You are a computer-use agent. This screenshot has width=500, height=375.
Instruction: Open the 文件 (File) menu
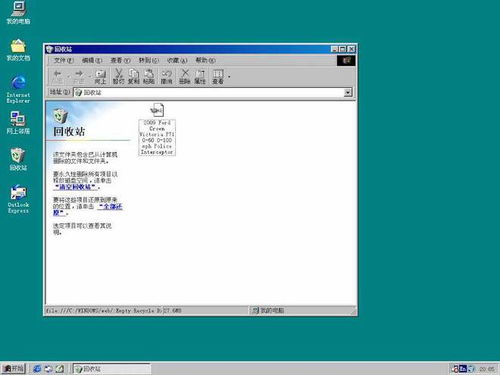coord(64,60)
